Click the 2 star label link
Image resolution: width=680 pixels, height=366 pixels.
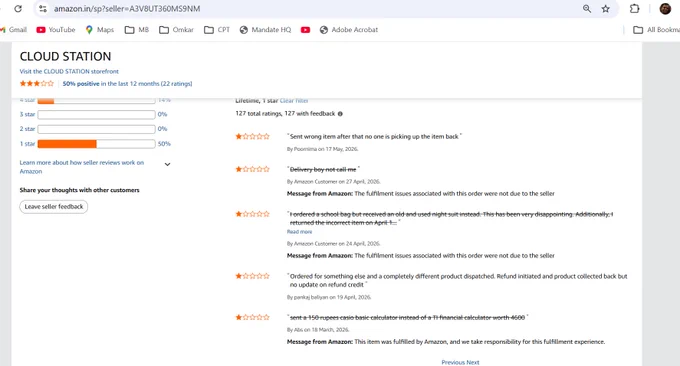(27, 129)
